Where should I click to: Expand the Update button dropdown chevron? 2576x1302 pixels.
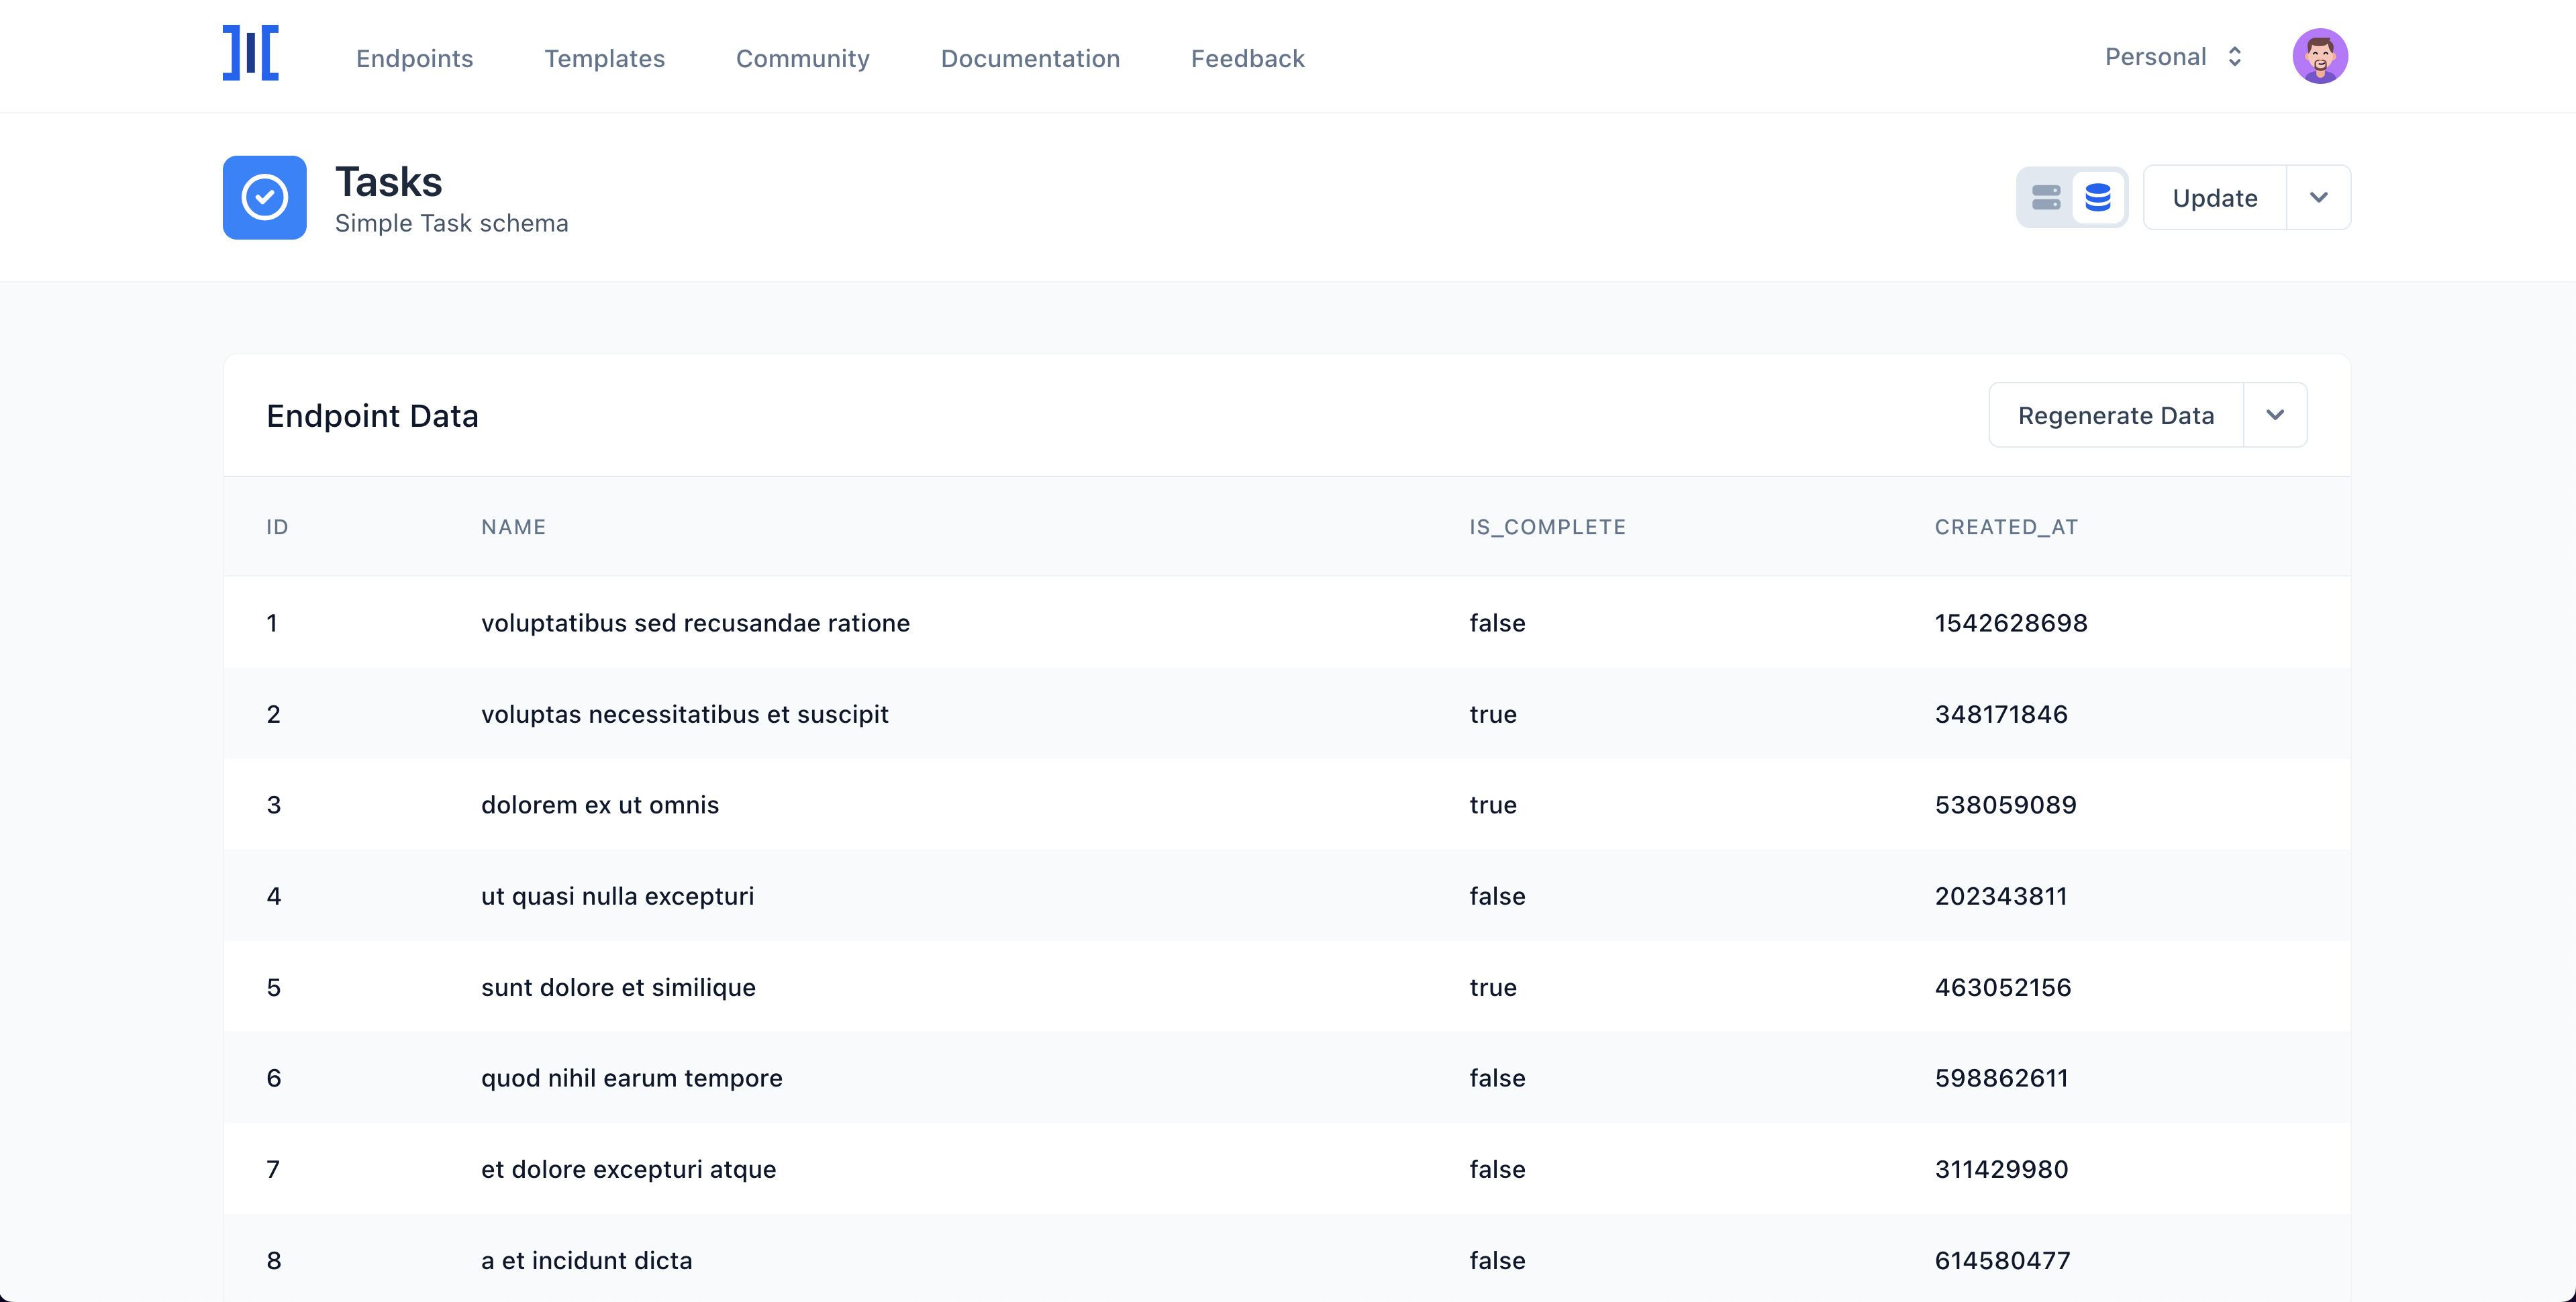[x=2320, y=197]
